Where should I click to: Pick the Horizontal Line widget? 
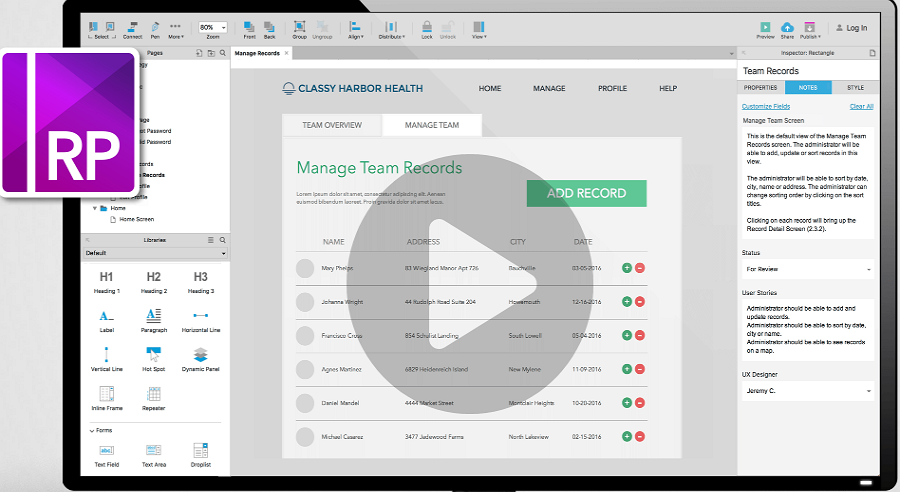(201, 321)
